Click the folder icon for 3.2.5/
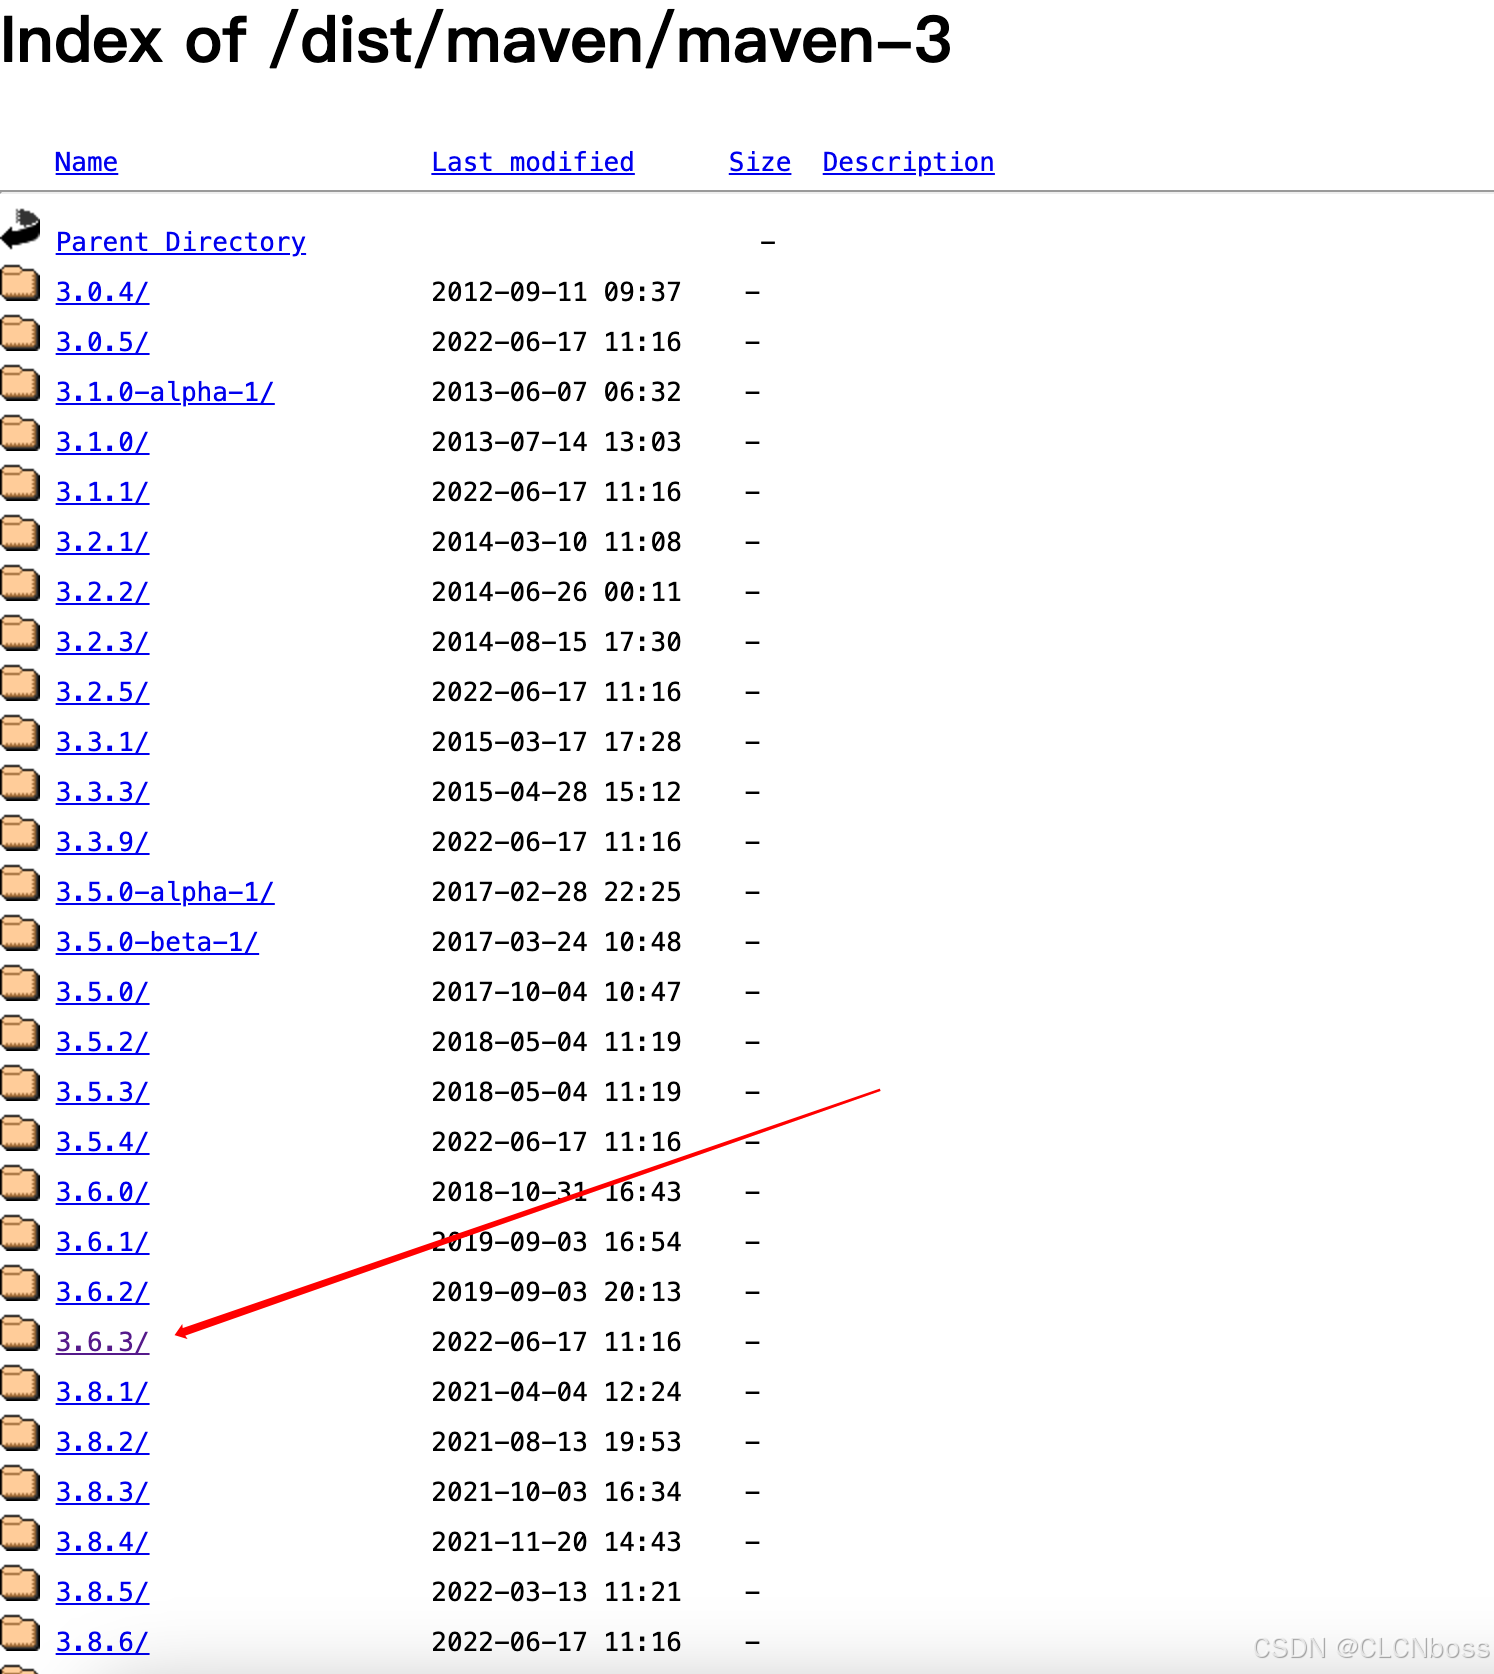This screenshot has width=1494, height=1674. 20,684
